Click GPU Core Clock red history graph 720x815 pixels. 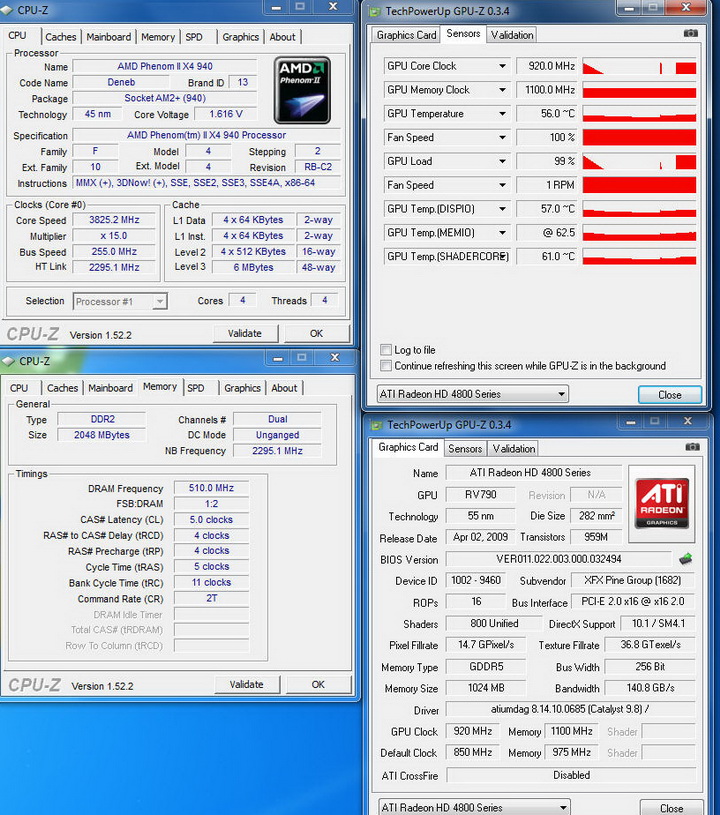pyautogui.click(x=639, y=67)
